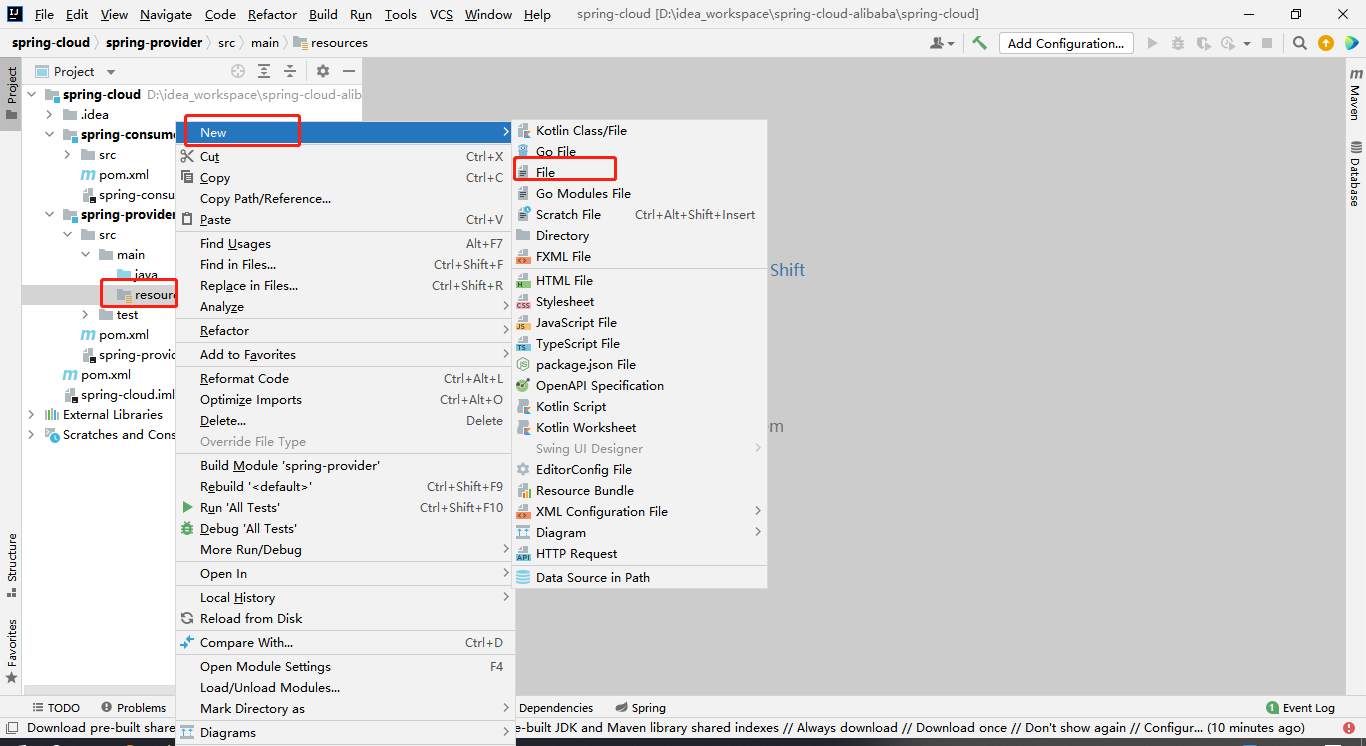Choose File from New submenu

639,173
